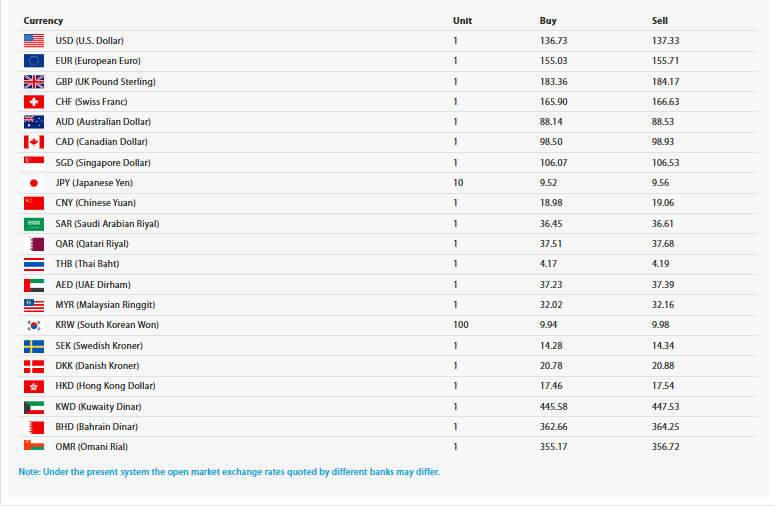Select the UK flag icon
The height and width of the screenshot is (506, 776).
(x=34, y=82)
